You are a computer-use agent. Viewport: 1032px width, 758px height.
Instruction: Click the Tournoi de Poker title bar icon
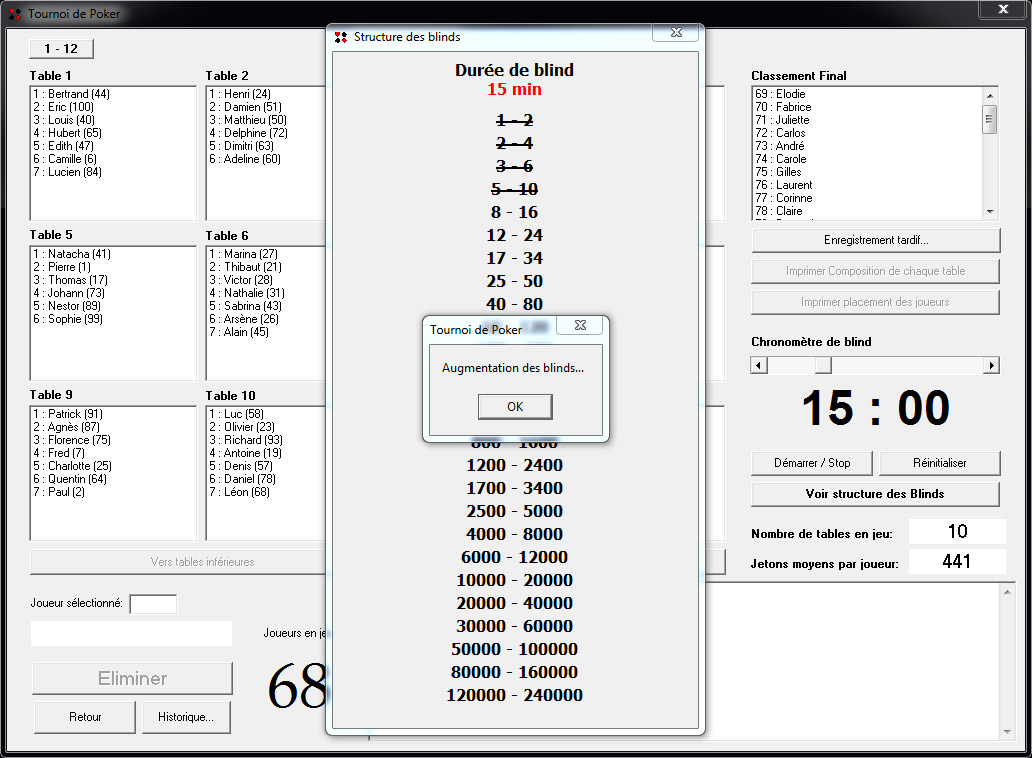click(15, 14)
